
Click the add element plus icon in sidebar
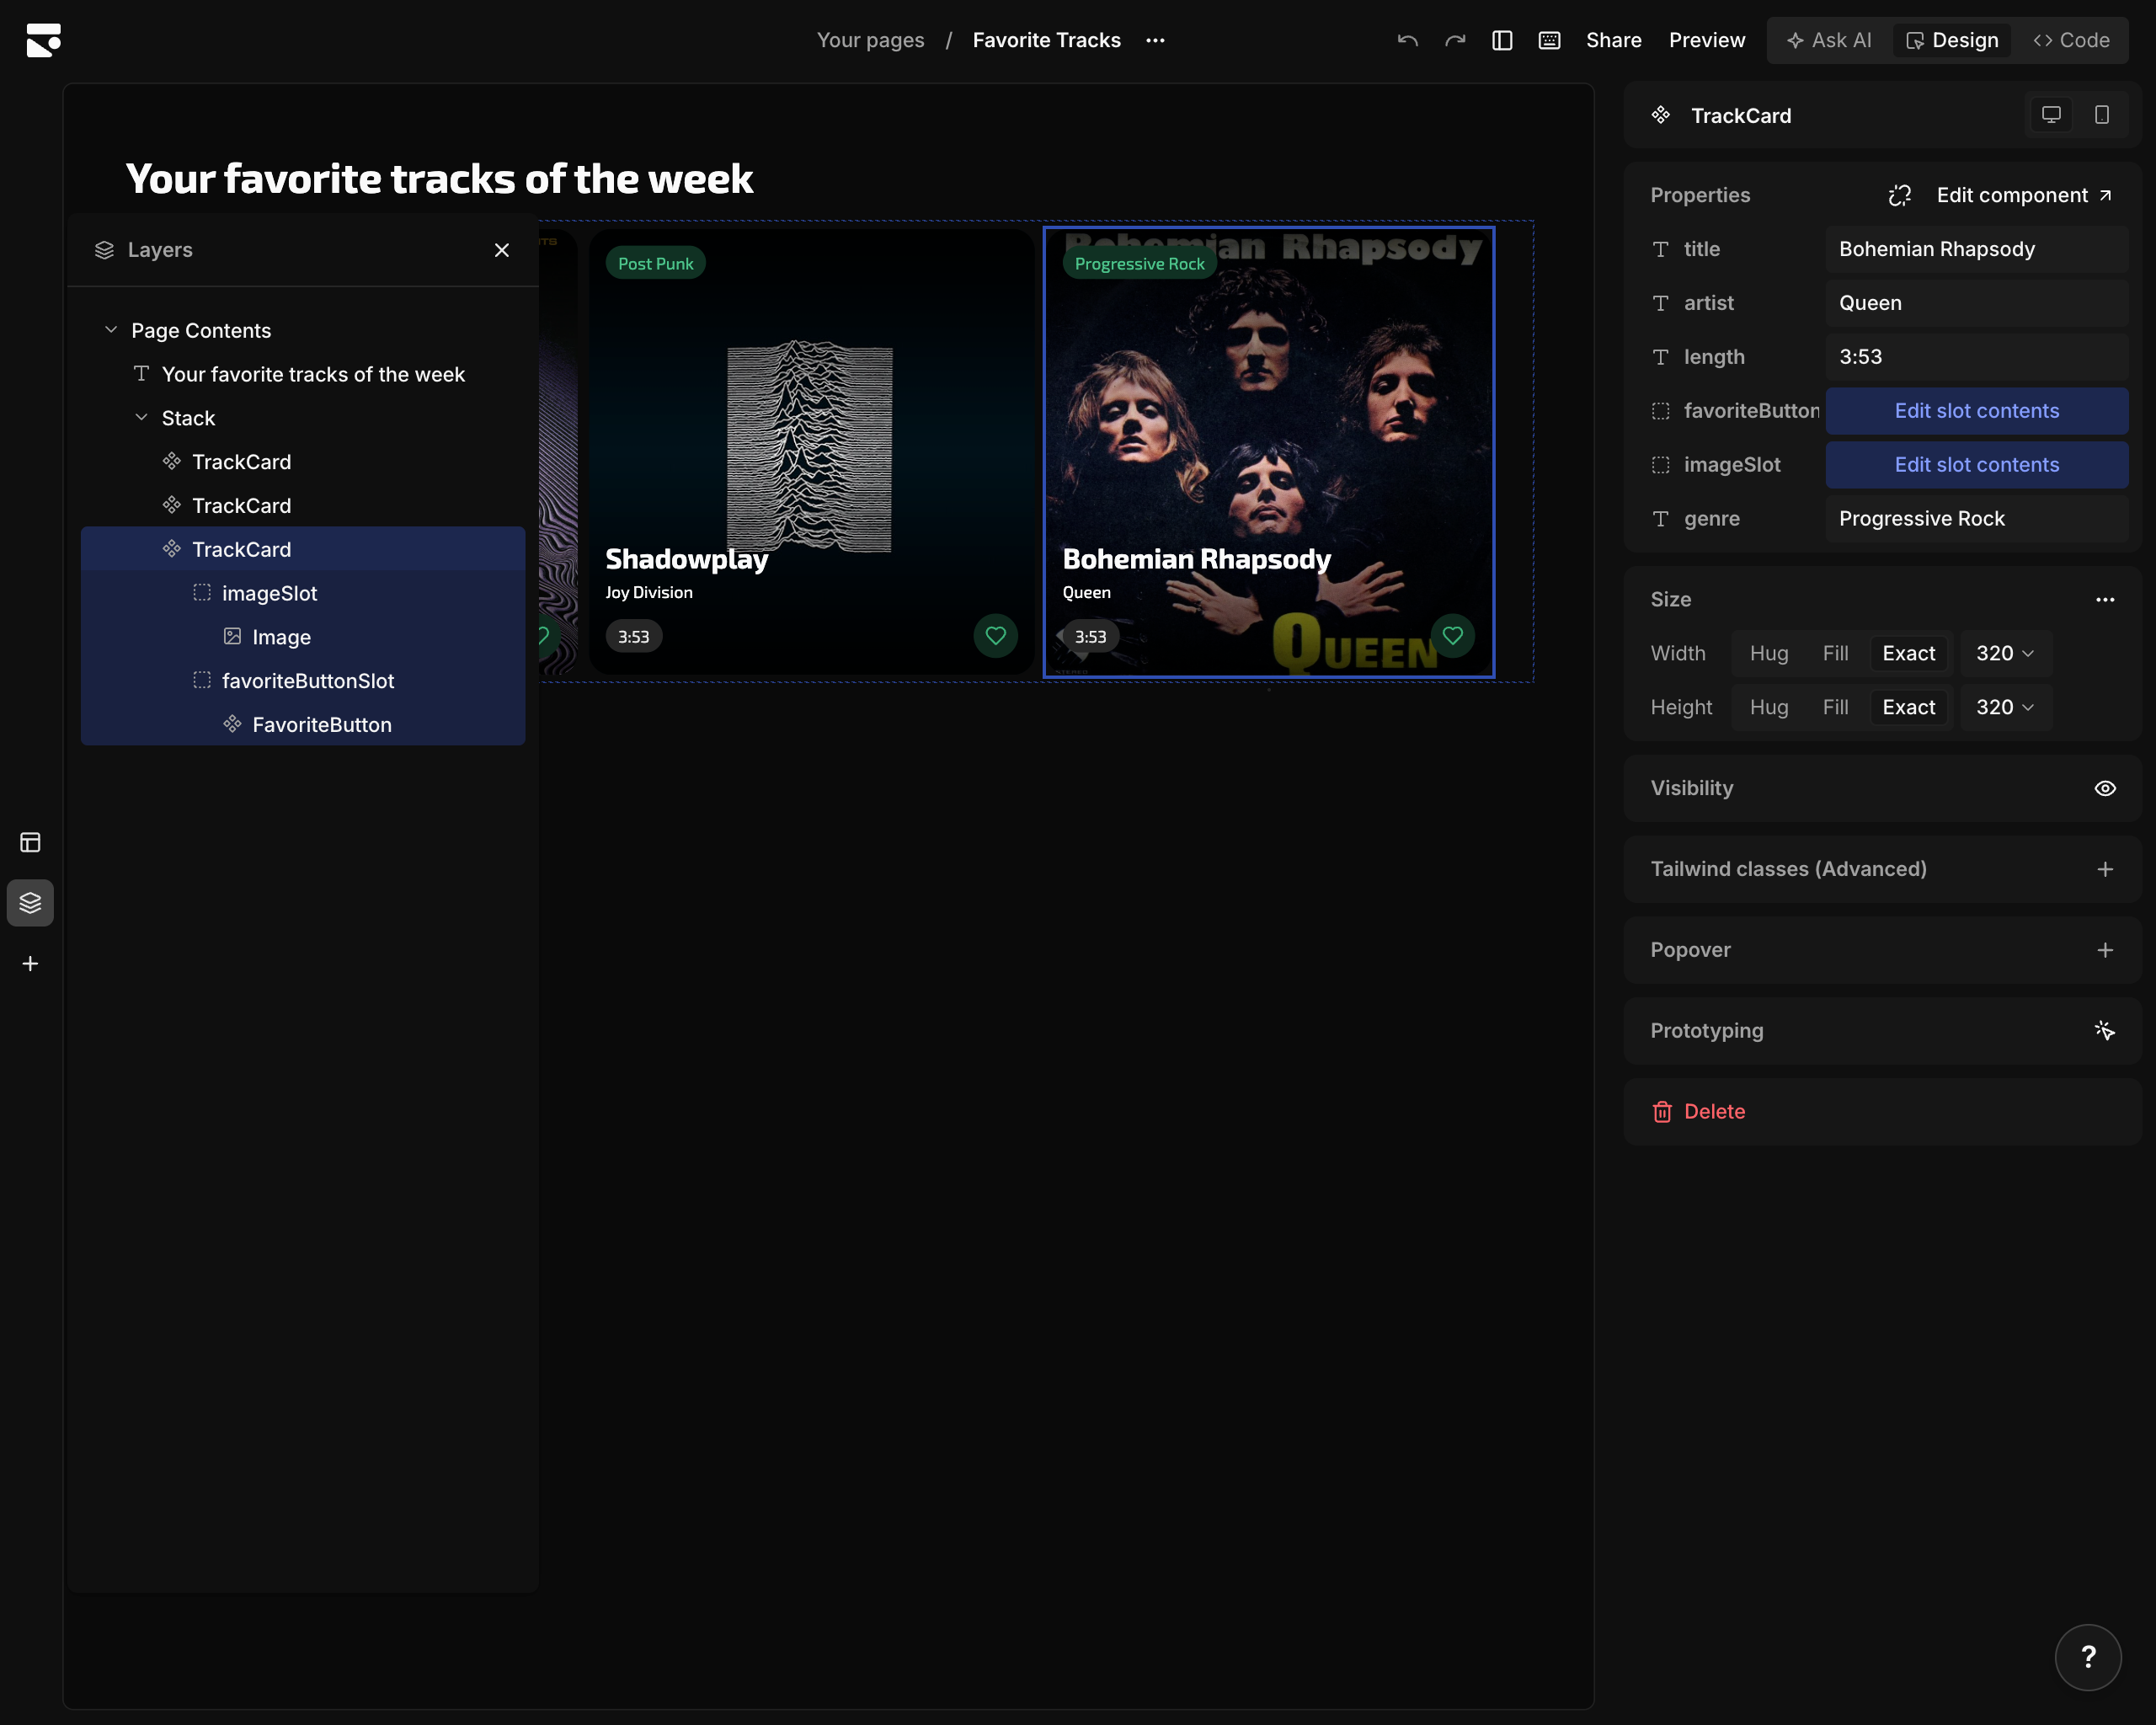tap(29, 963)
